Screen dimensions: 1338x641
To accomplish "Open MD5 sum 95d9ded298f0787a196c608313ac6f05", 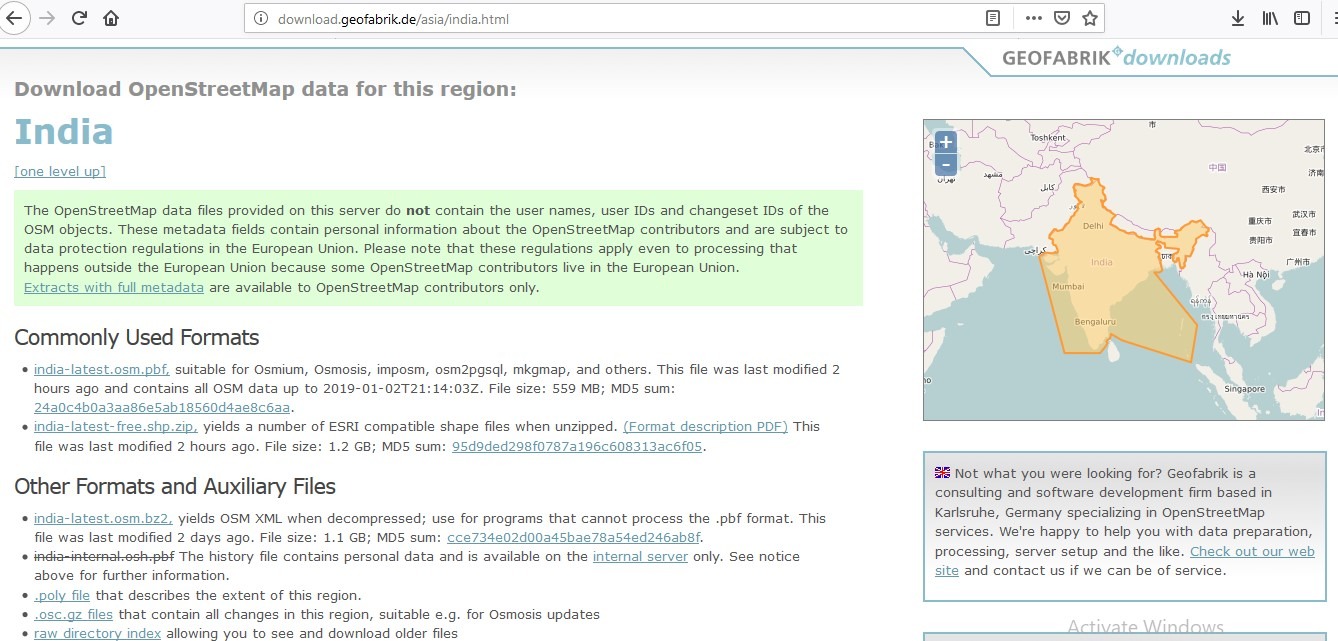I will [x=577, y=446].
